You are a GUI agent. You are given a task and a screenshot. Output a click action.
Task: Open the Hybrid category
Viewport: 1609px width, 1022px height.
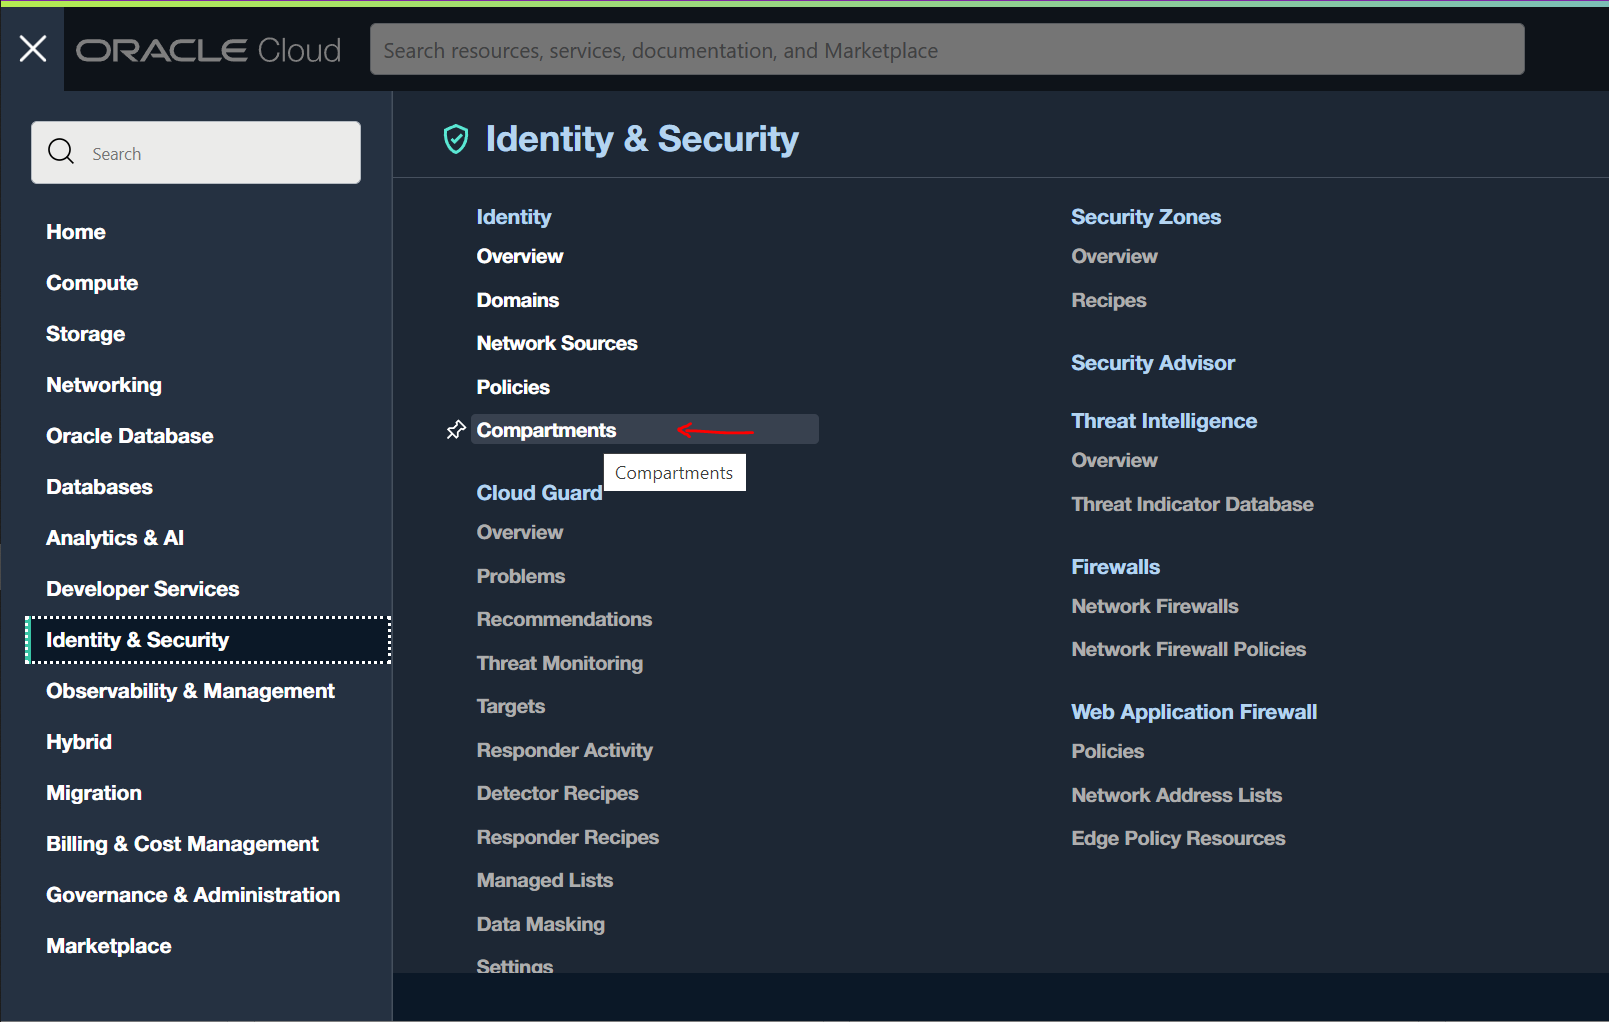79,742
